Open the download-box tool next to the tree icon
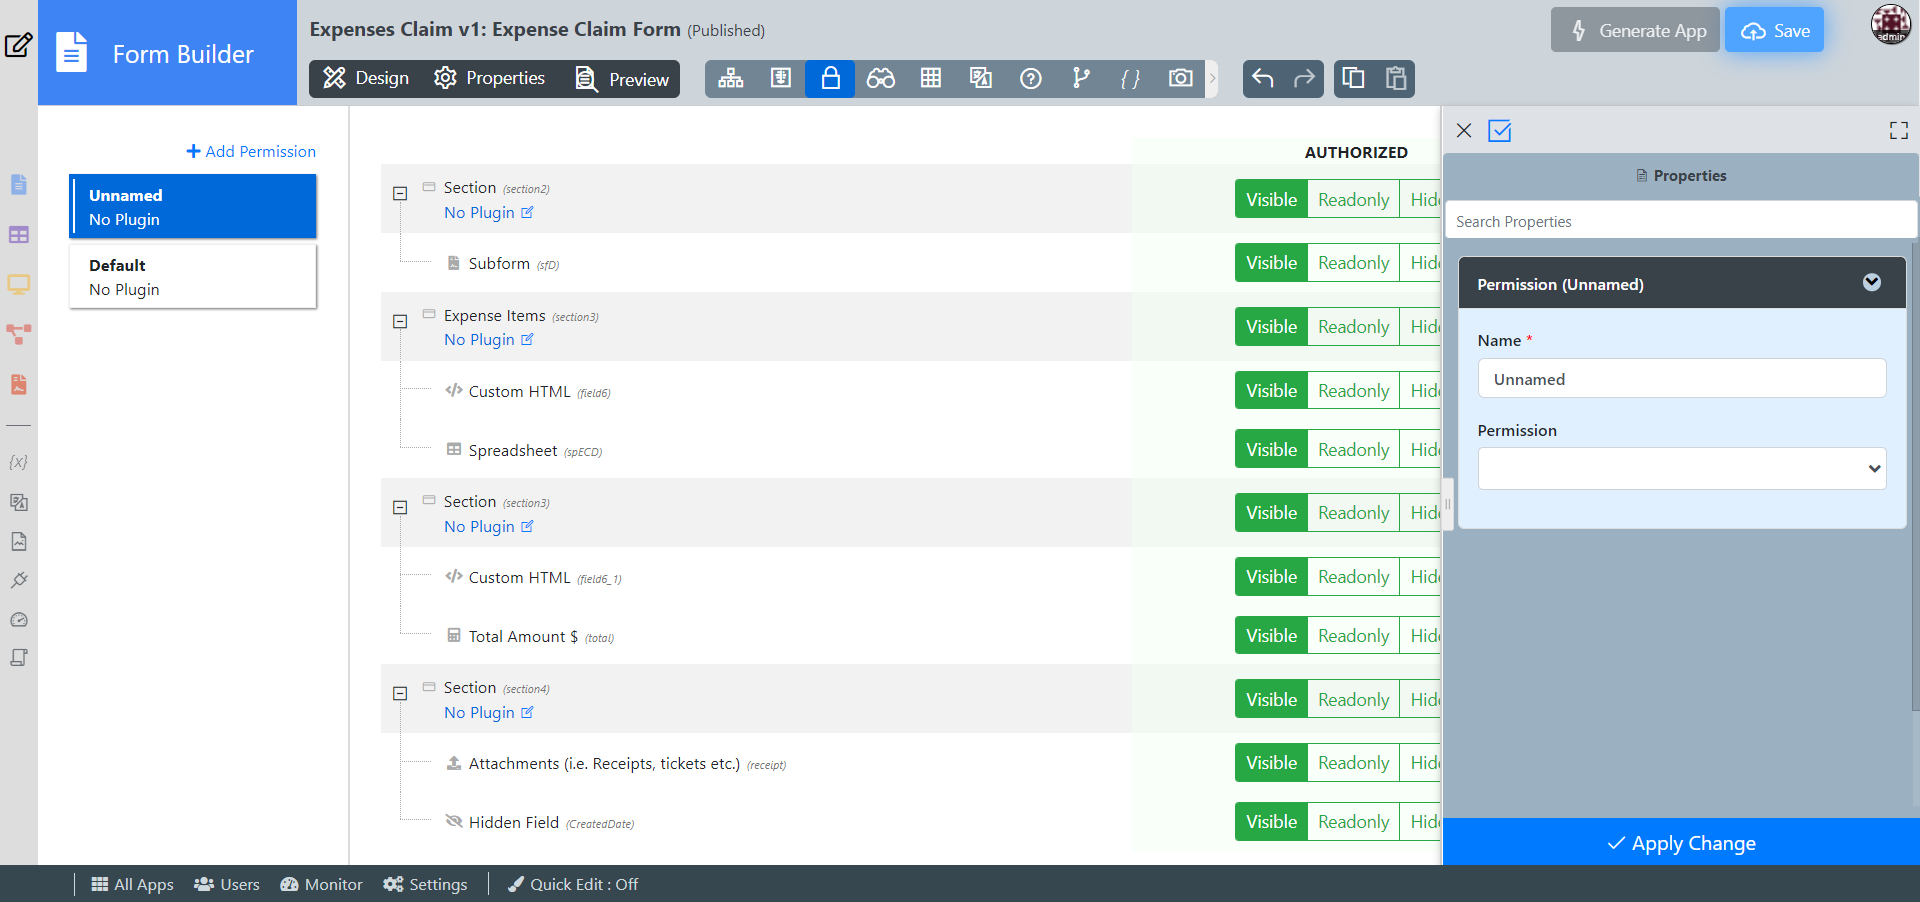The width and height of the screenshot is (1920, 902). point(781,79)
